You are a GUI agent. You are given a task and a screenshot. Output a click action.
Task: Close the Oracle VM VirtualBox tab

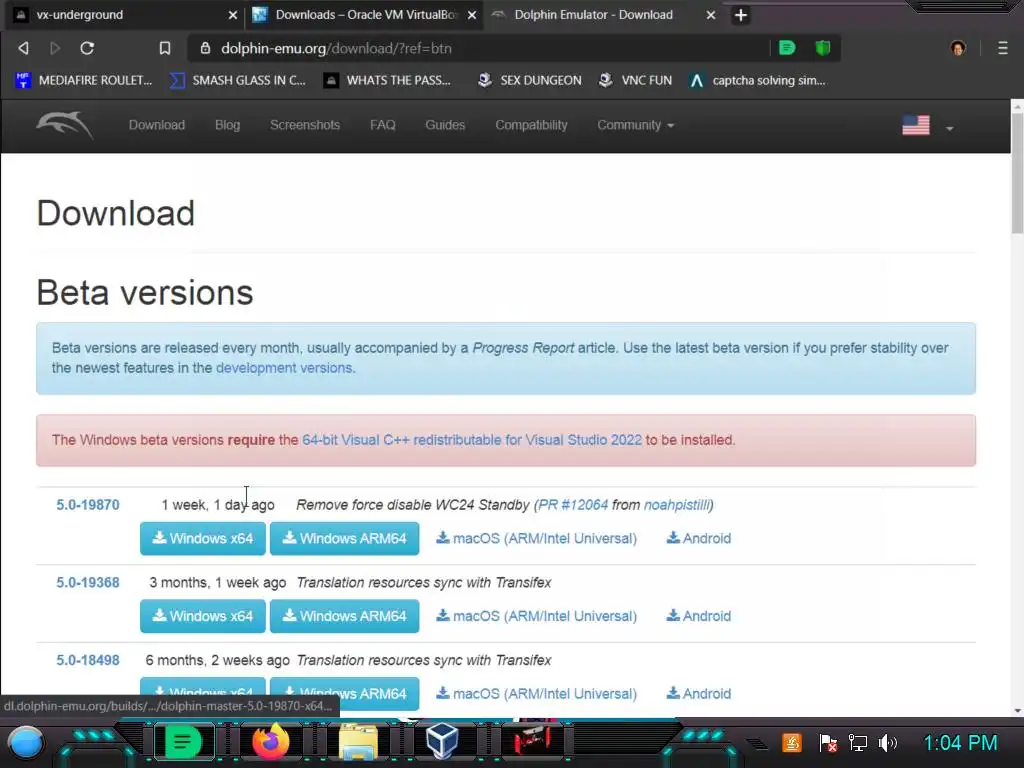472,15
